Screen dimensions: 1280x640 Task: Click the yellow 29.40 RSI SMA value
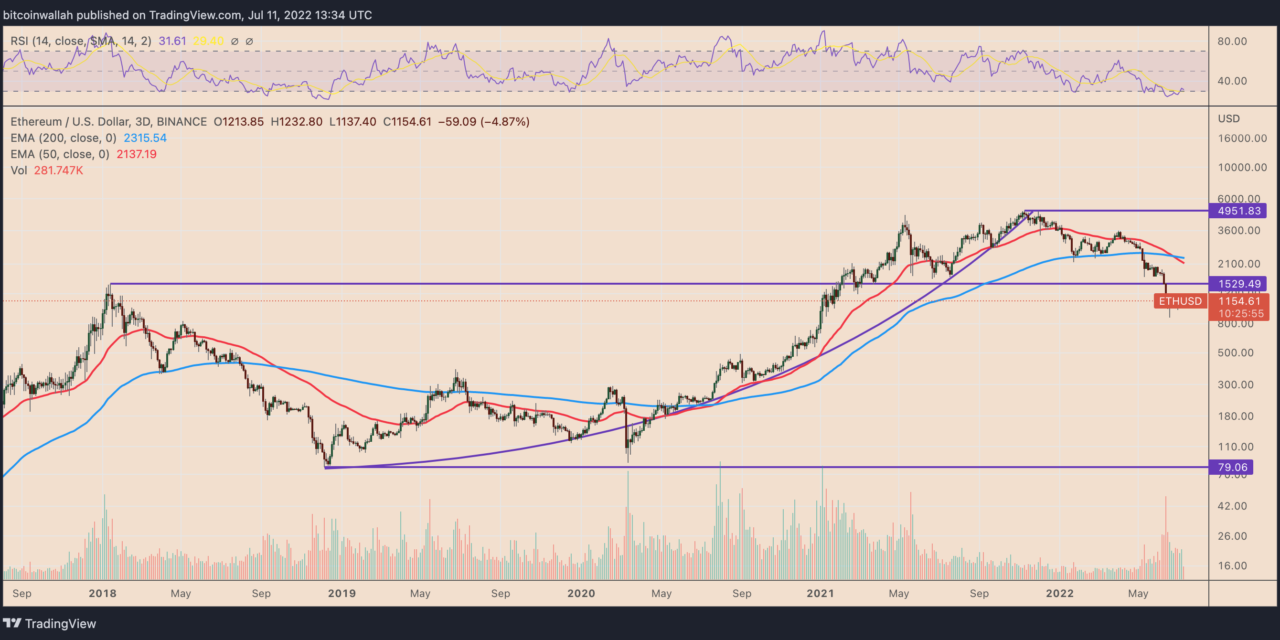click(x=212, y=41)
